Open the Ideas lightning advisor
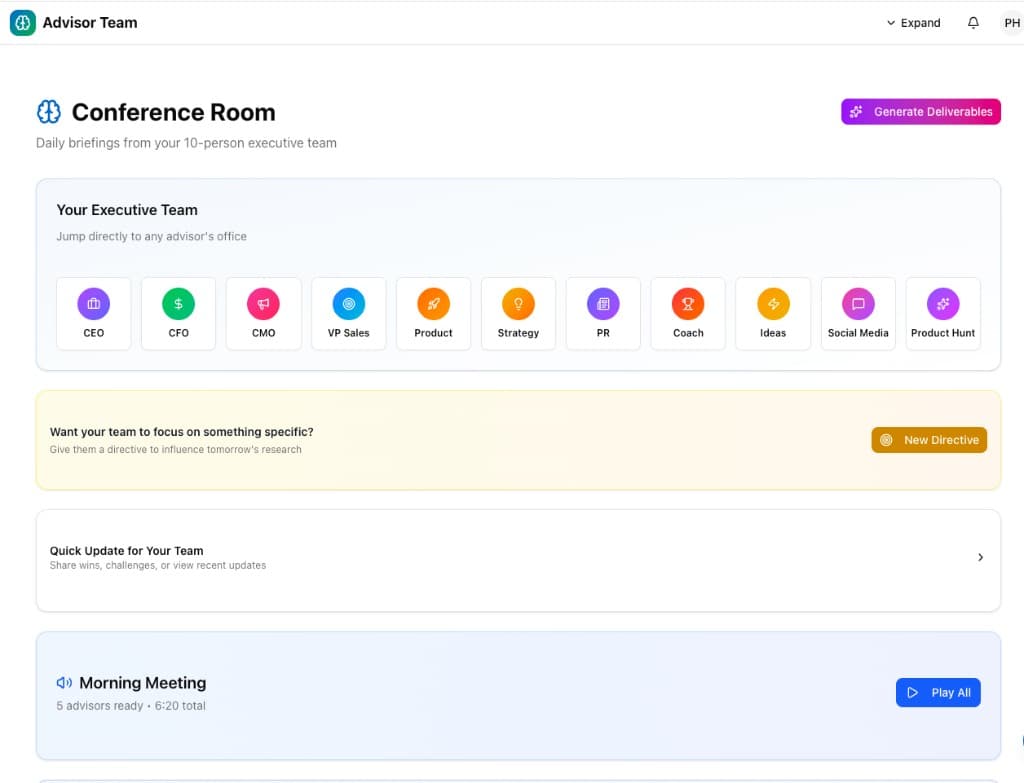Viewport: 1024px width, 783px height. (773, 314)
